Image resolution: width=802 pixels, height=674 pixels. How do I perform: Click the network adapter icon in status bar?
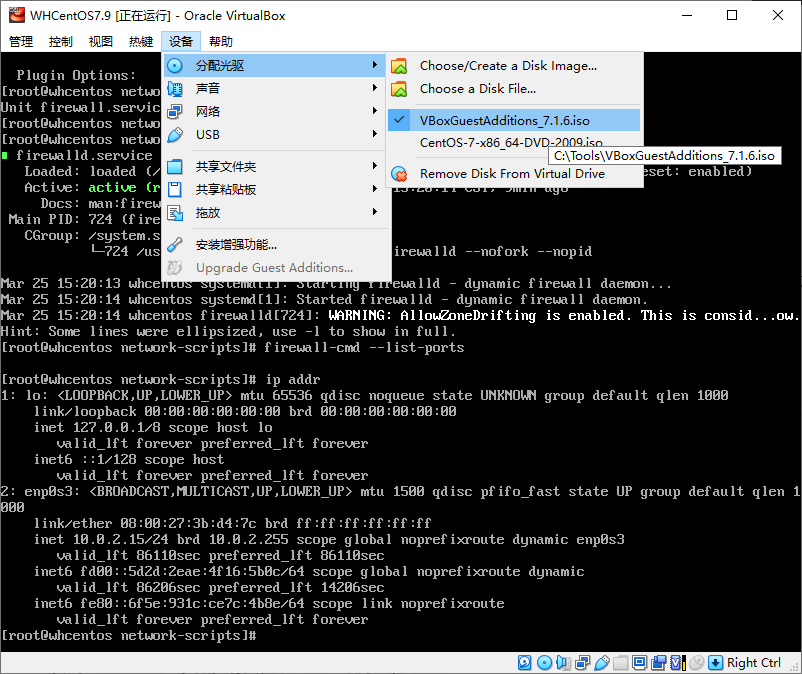[x=583, y=663]
